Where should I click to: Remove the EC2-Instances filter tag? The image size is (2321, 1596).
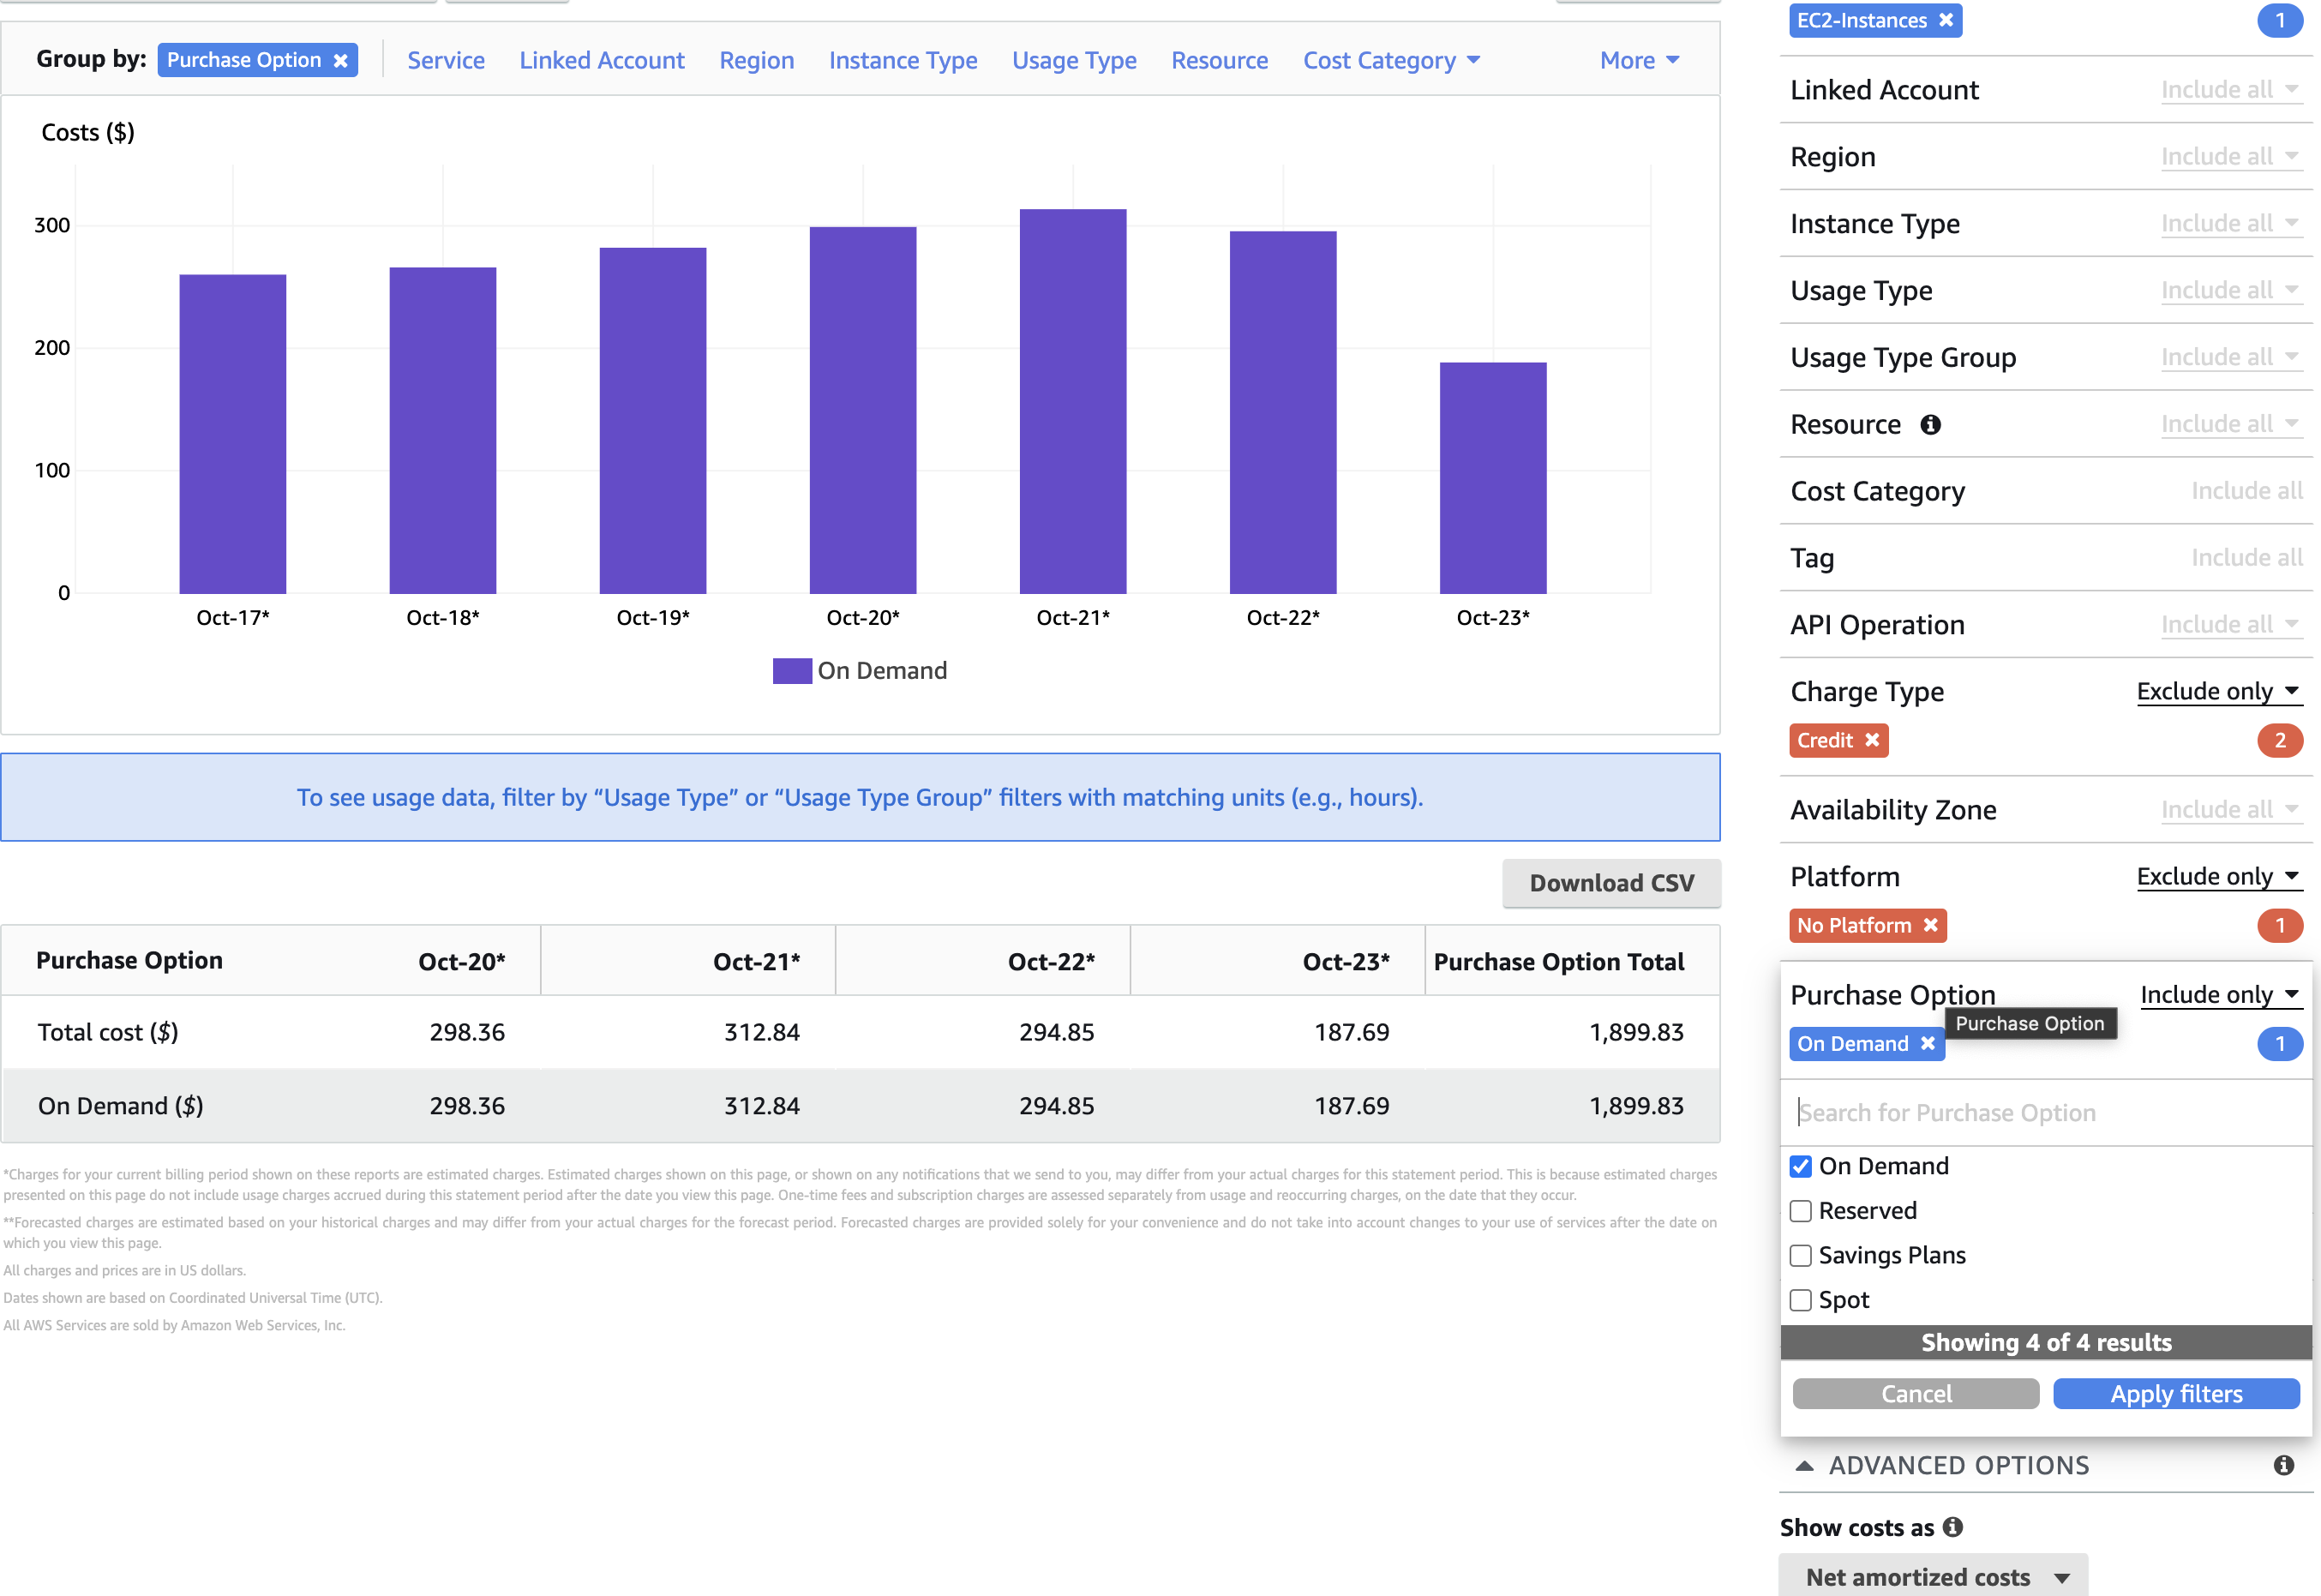point(1946,20)
